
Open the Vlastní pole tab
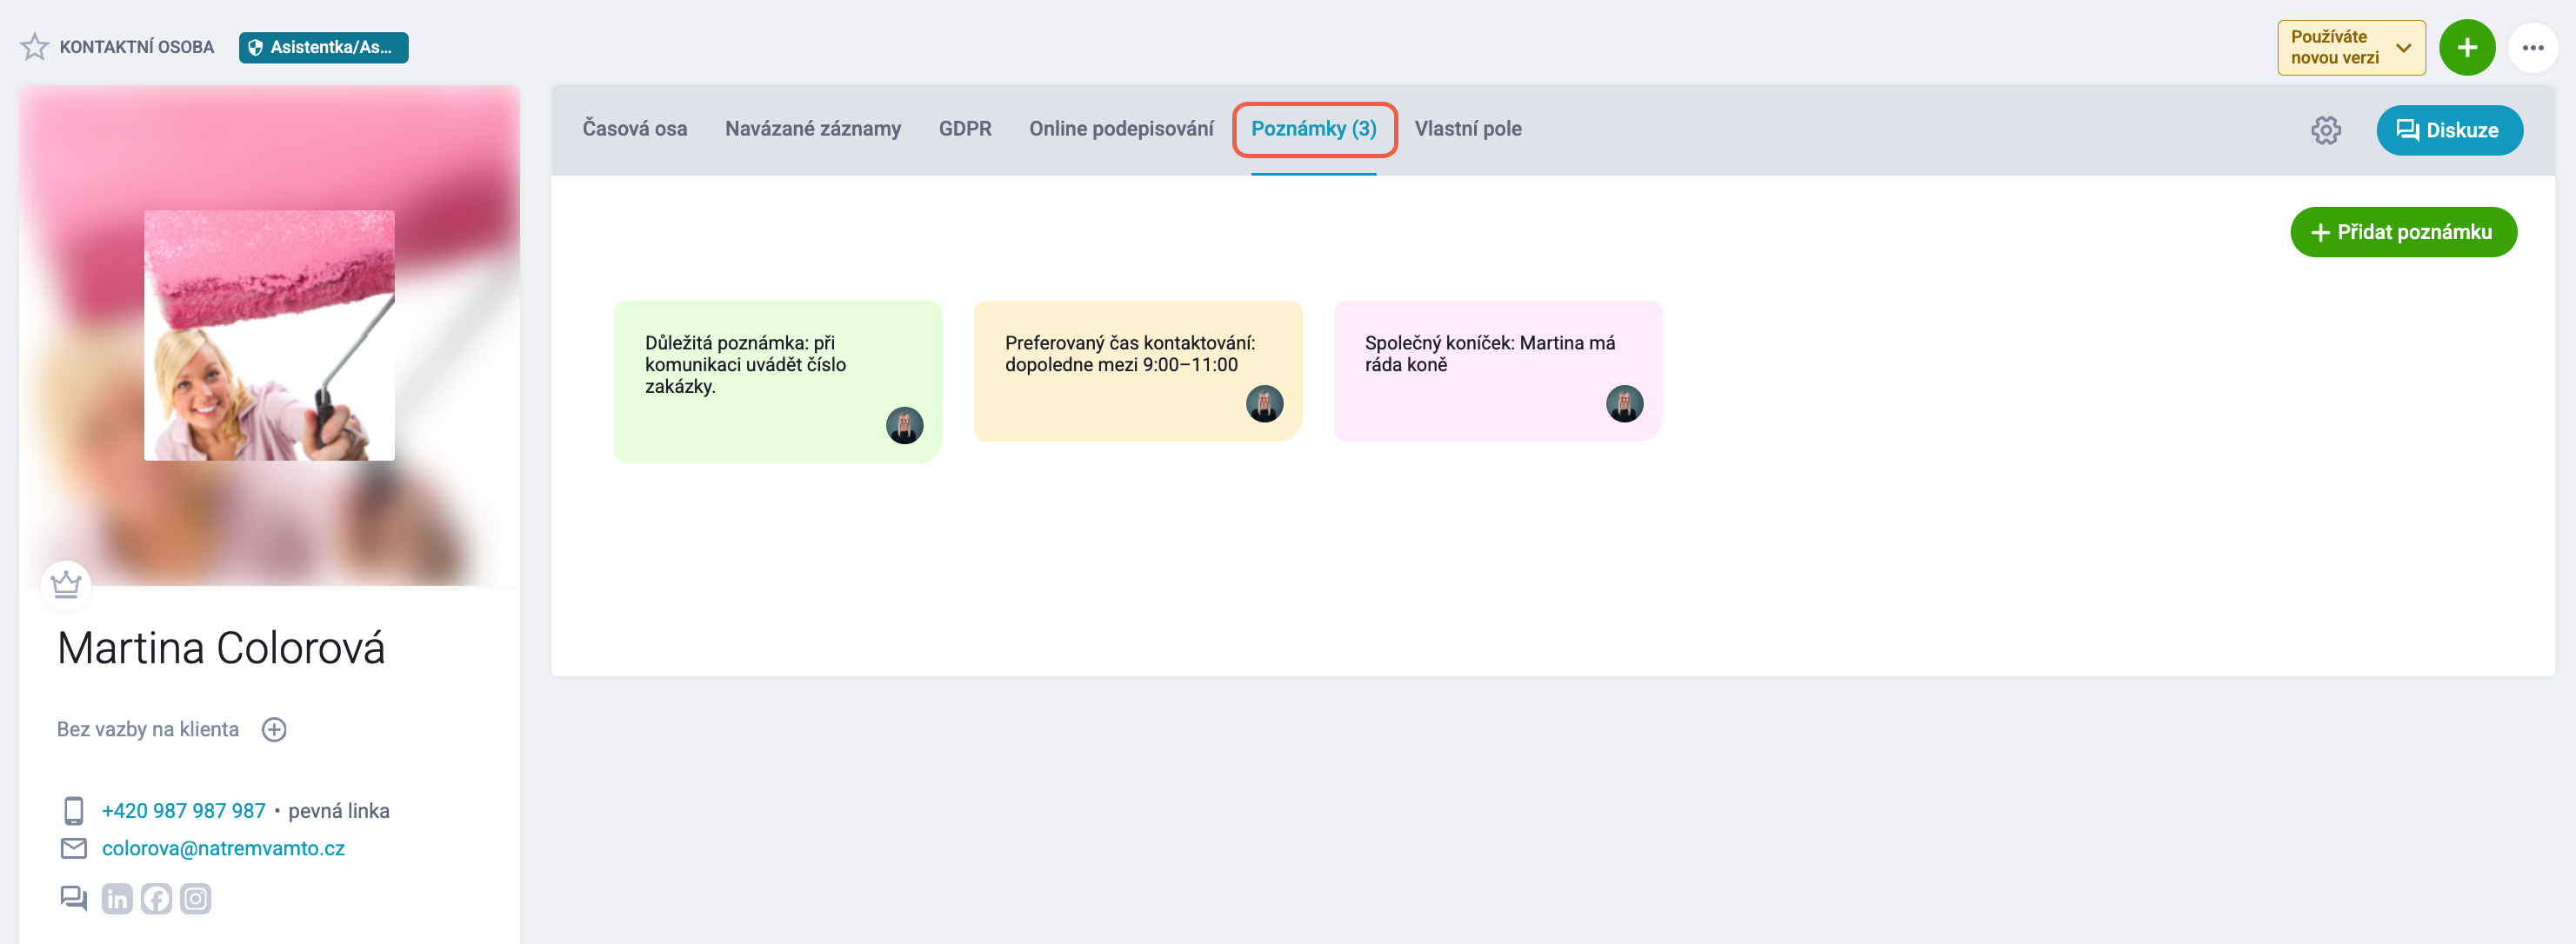point(1468,129)
